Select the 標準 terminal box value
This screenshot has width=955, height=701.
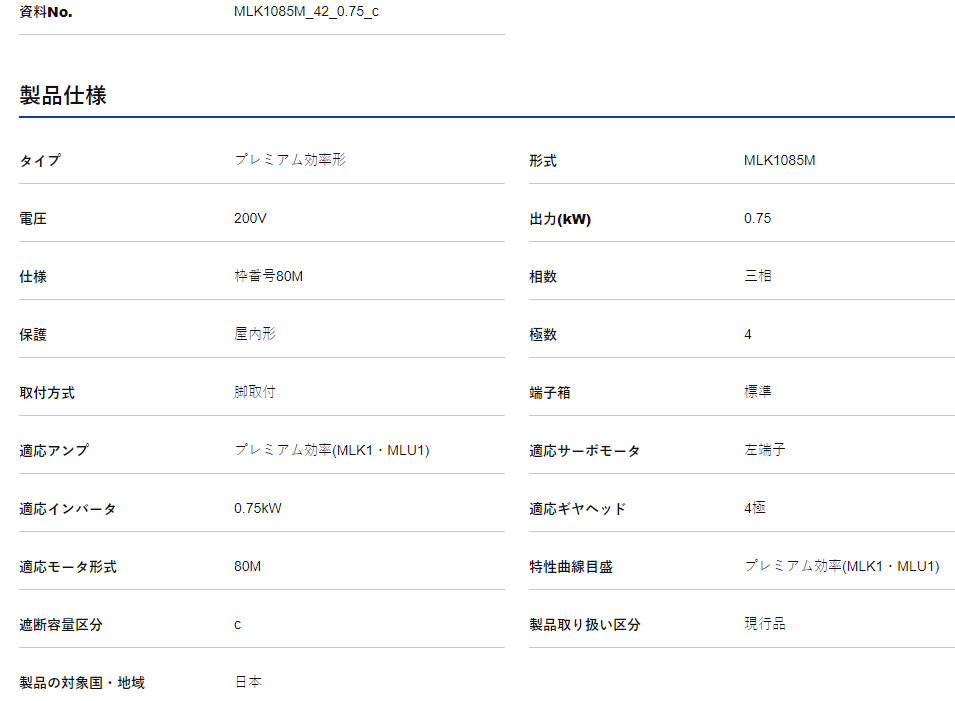pos(757,392)
